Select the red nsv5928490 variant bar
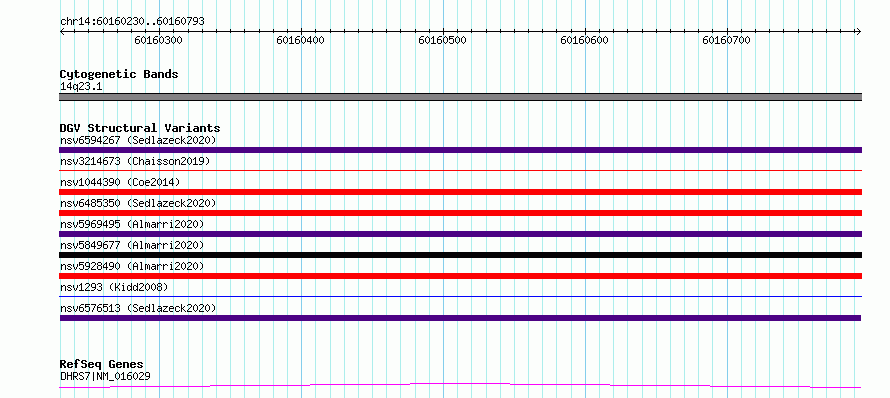This screenshot has width=890, height=398. pos(460,276)
